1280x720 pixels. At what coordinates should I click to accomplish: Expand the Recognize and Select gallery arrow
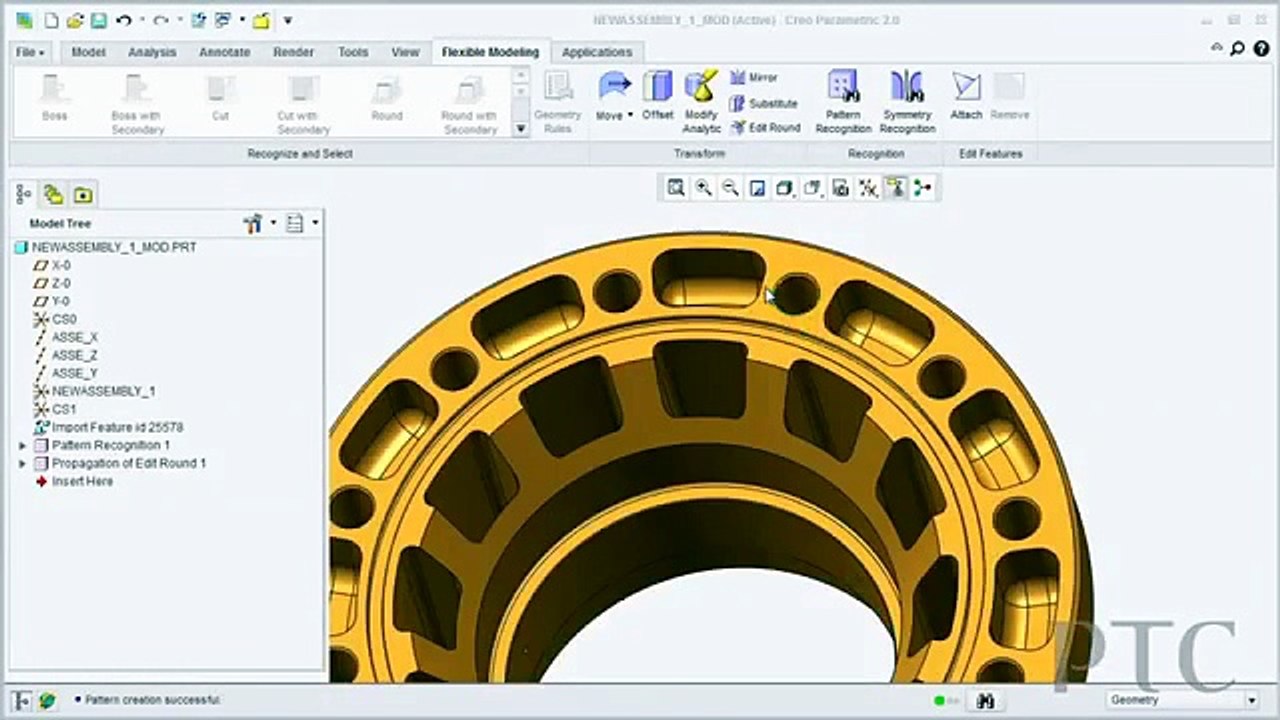coord(521,129)
